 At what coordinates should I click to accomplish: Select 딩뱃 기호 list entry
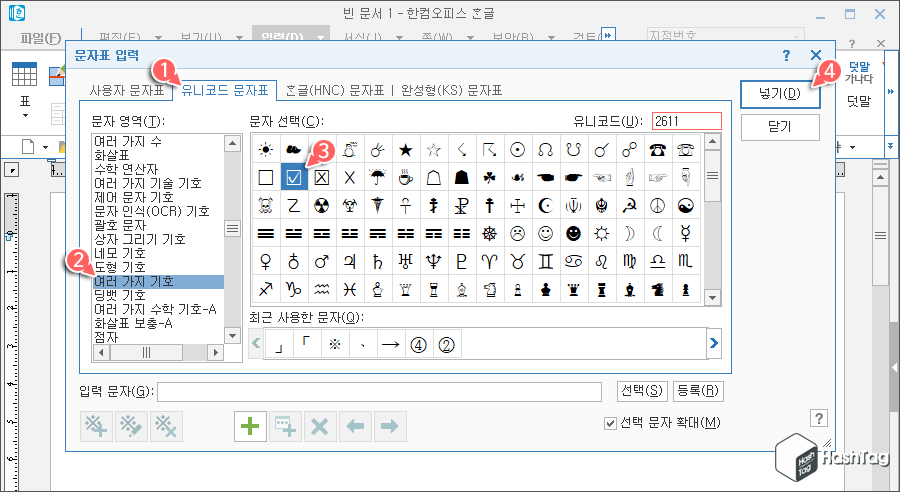click(158, 295)
